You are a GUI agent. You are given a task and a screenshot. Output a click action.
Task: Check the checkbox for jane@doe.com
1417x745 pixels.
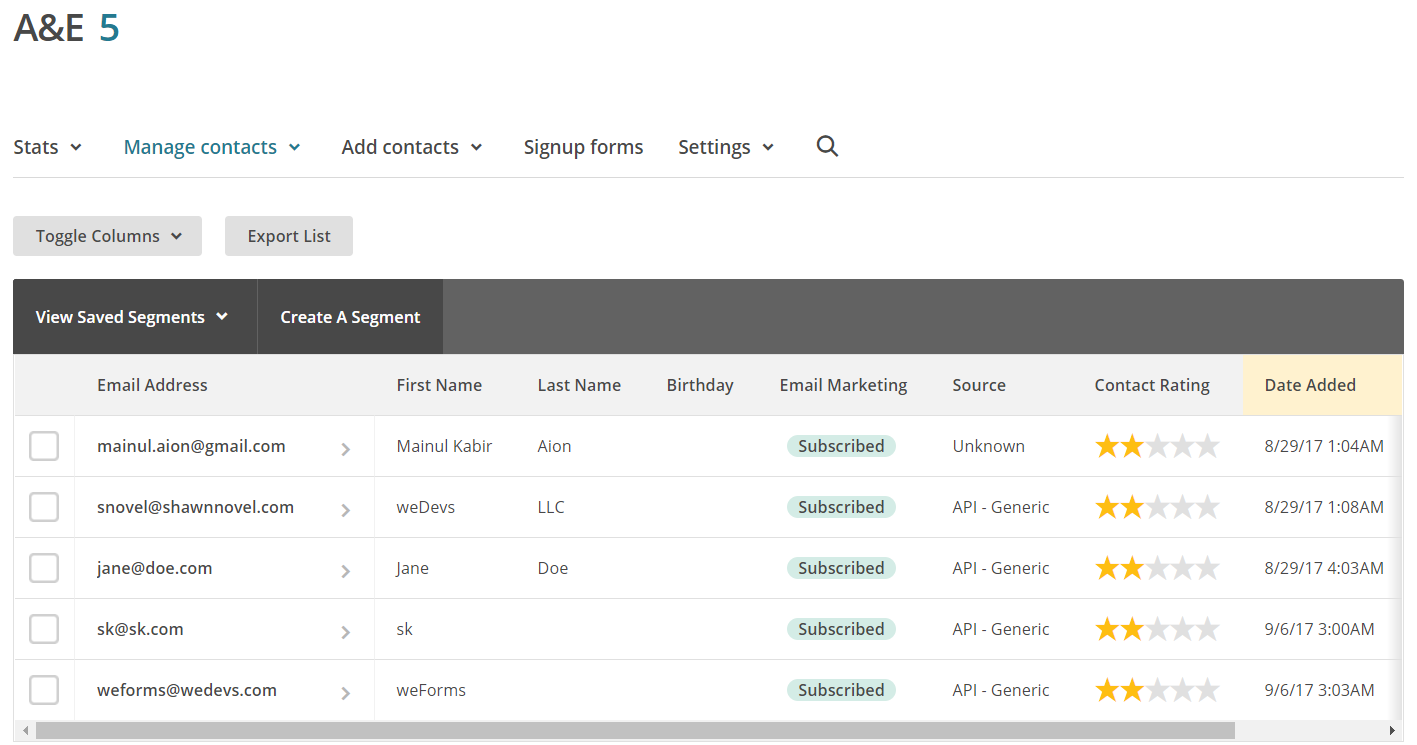coord(43,567)
